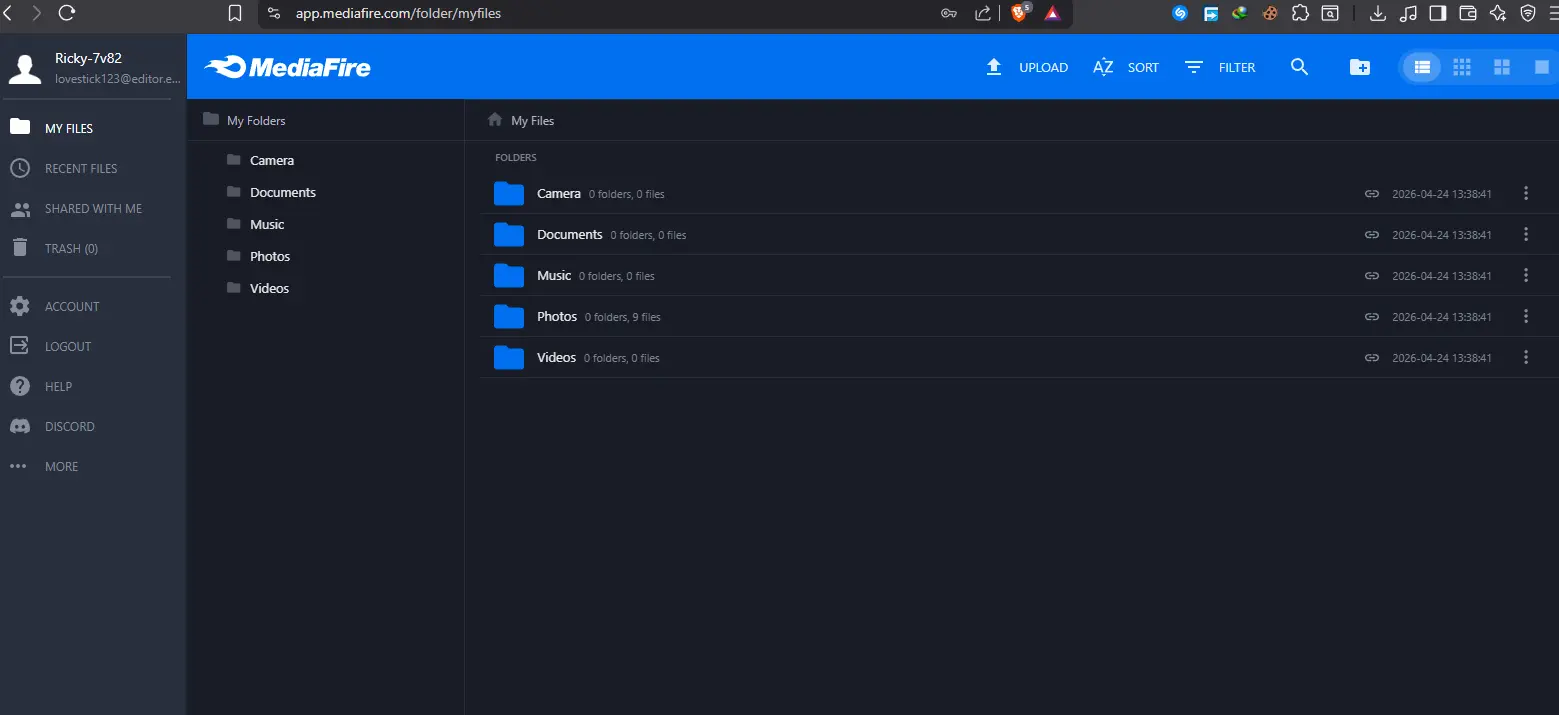The height and width of the screenshot is (715, 1559).
Task: Copy share link for Music folder
Action: point(1372,275)
